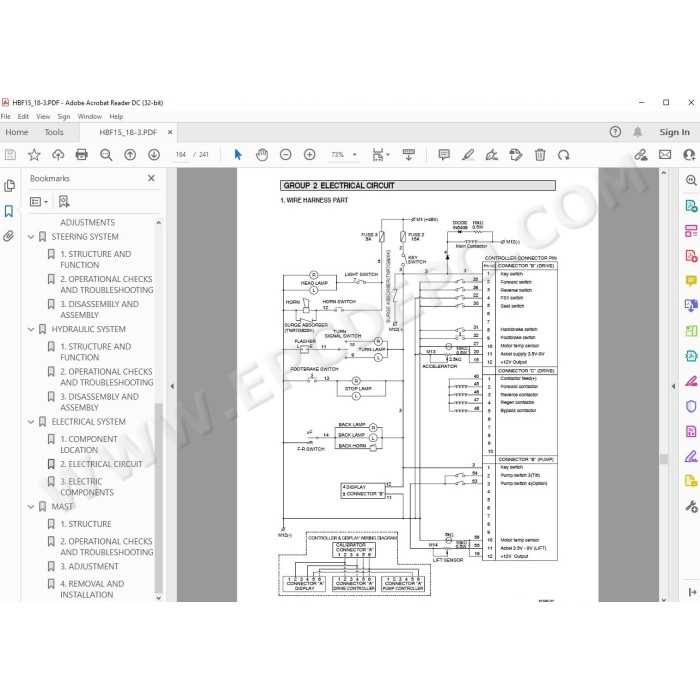Print the document with the printer icon
700x700 pixels.
pos(82,155)
